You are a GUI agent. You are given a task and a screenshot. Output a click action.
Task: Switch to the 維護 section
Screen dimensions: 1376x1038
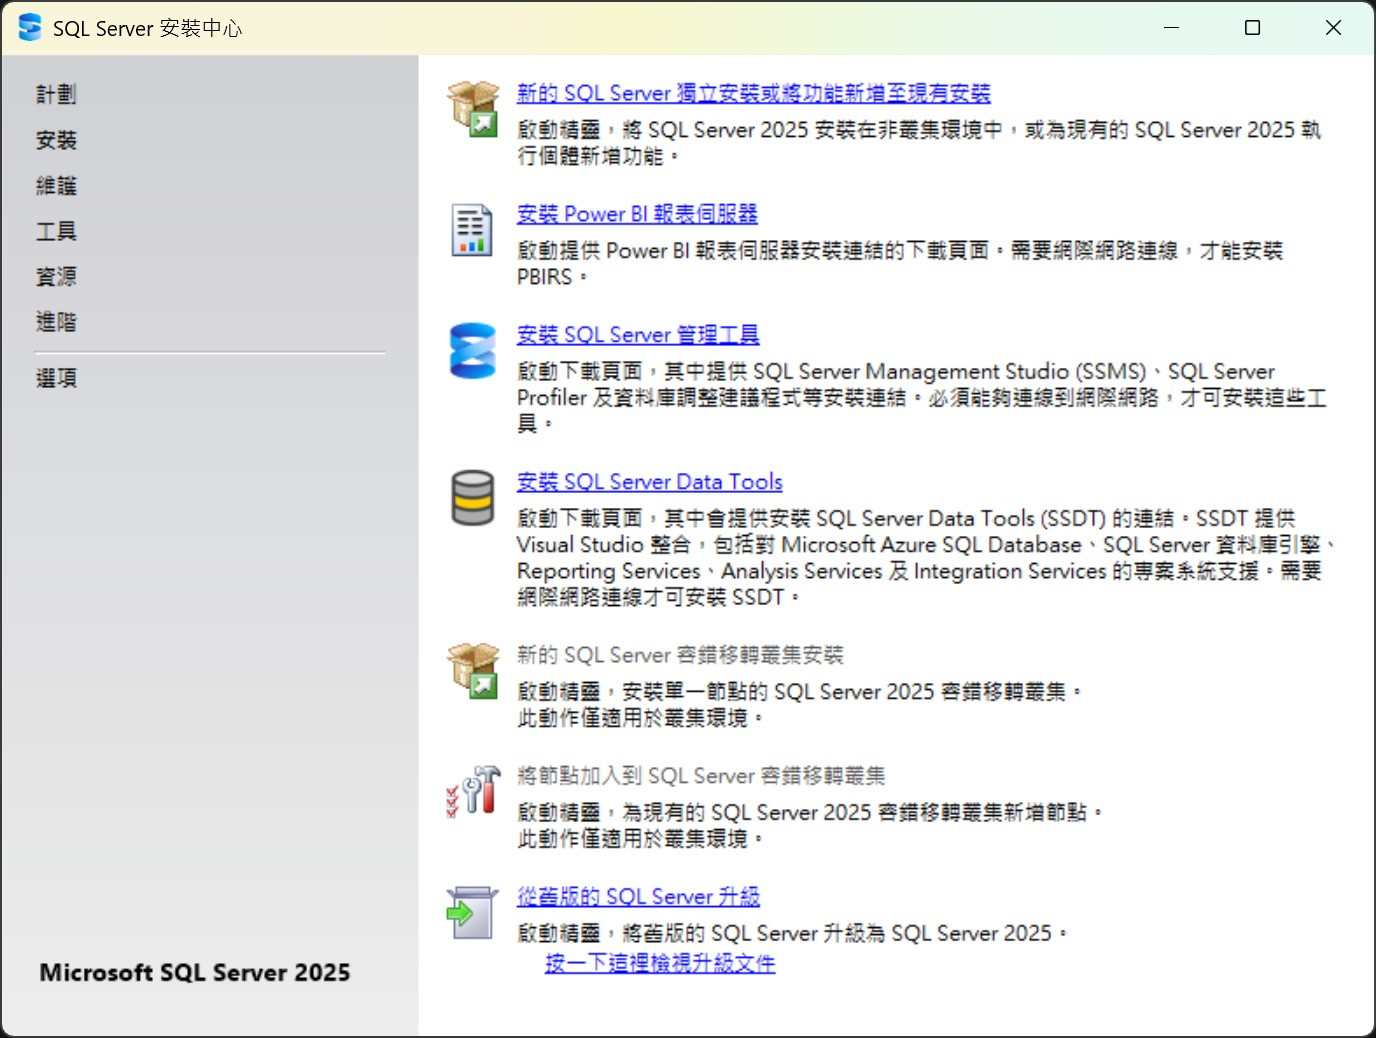tap(56, 185)
